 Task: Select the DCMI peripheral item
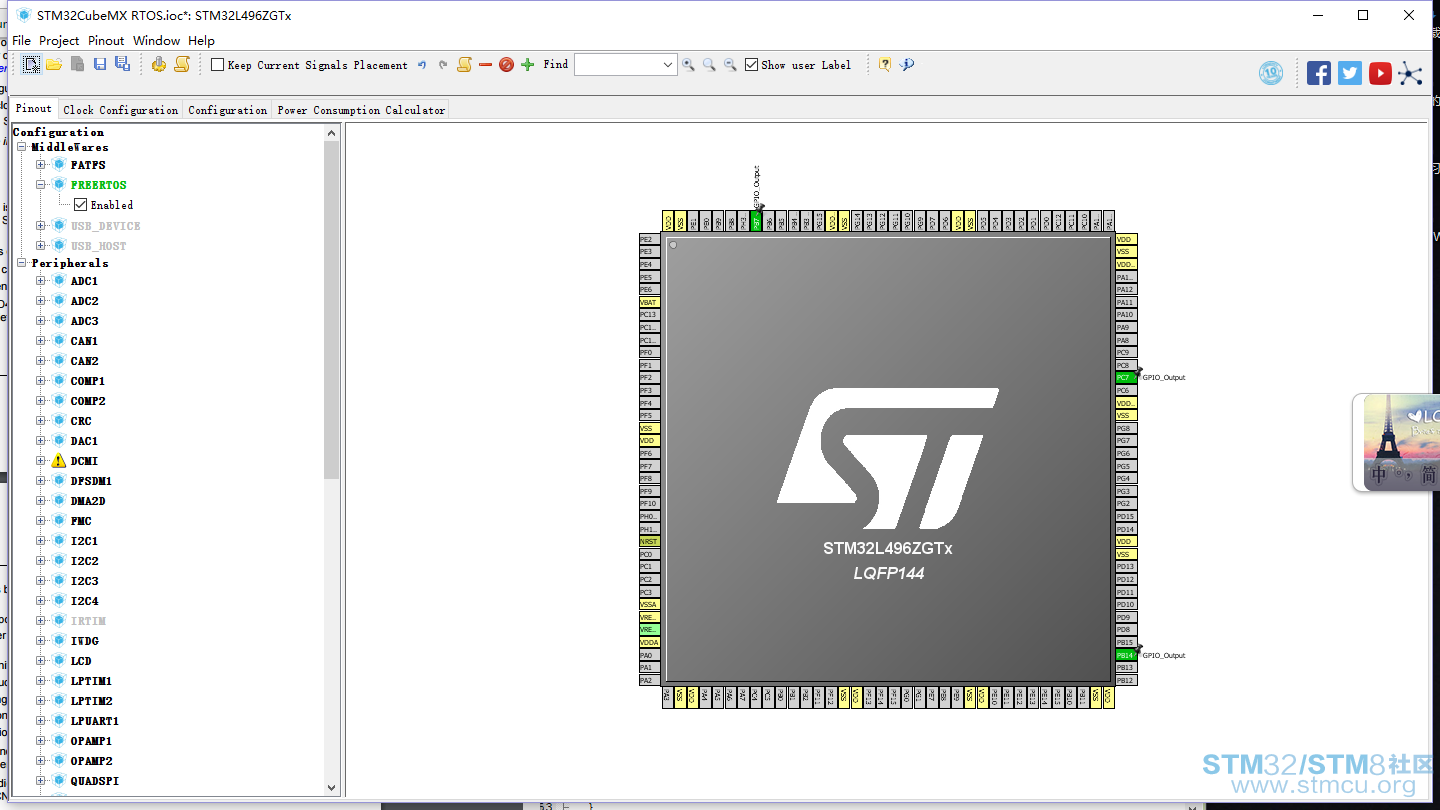(x=84, y=461)
